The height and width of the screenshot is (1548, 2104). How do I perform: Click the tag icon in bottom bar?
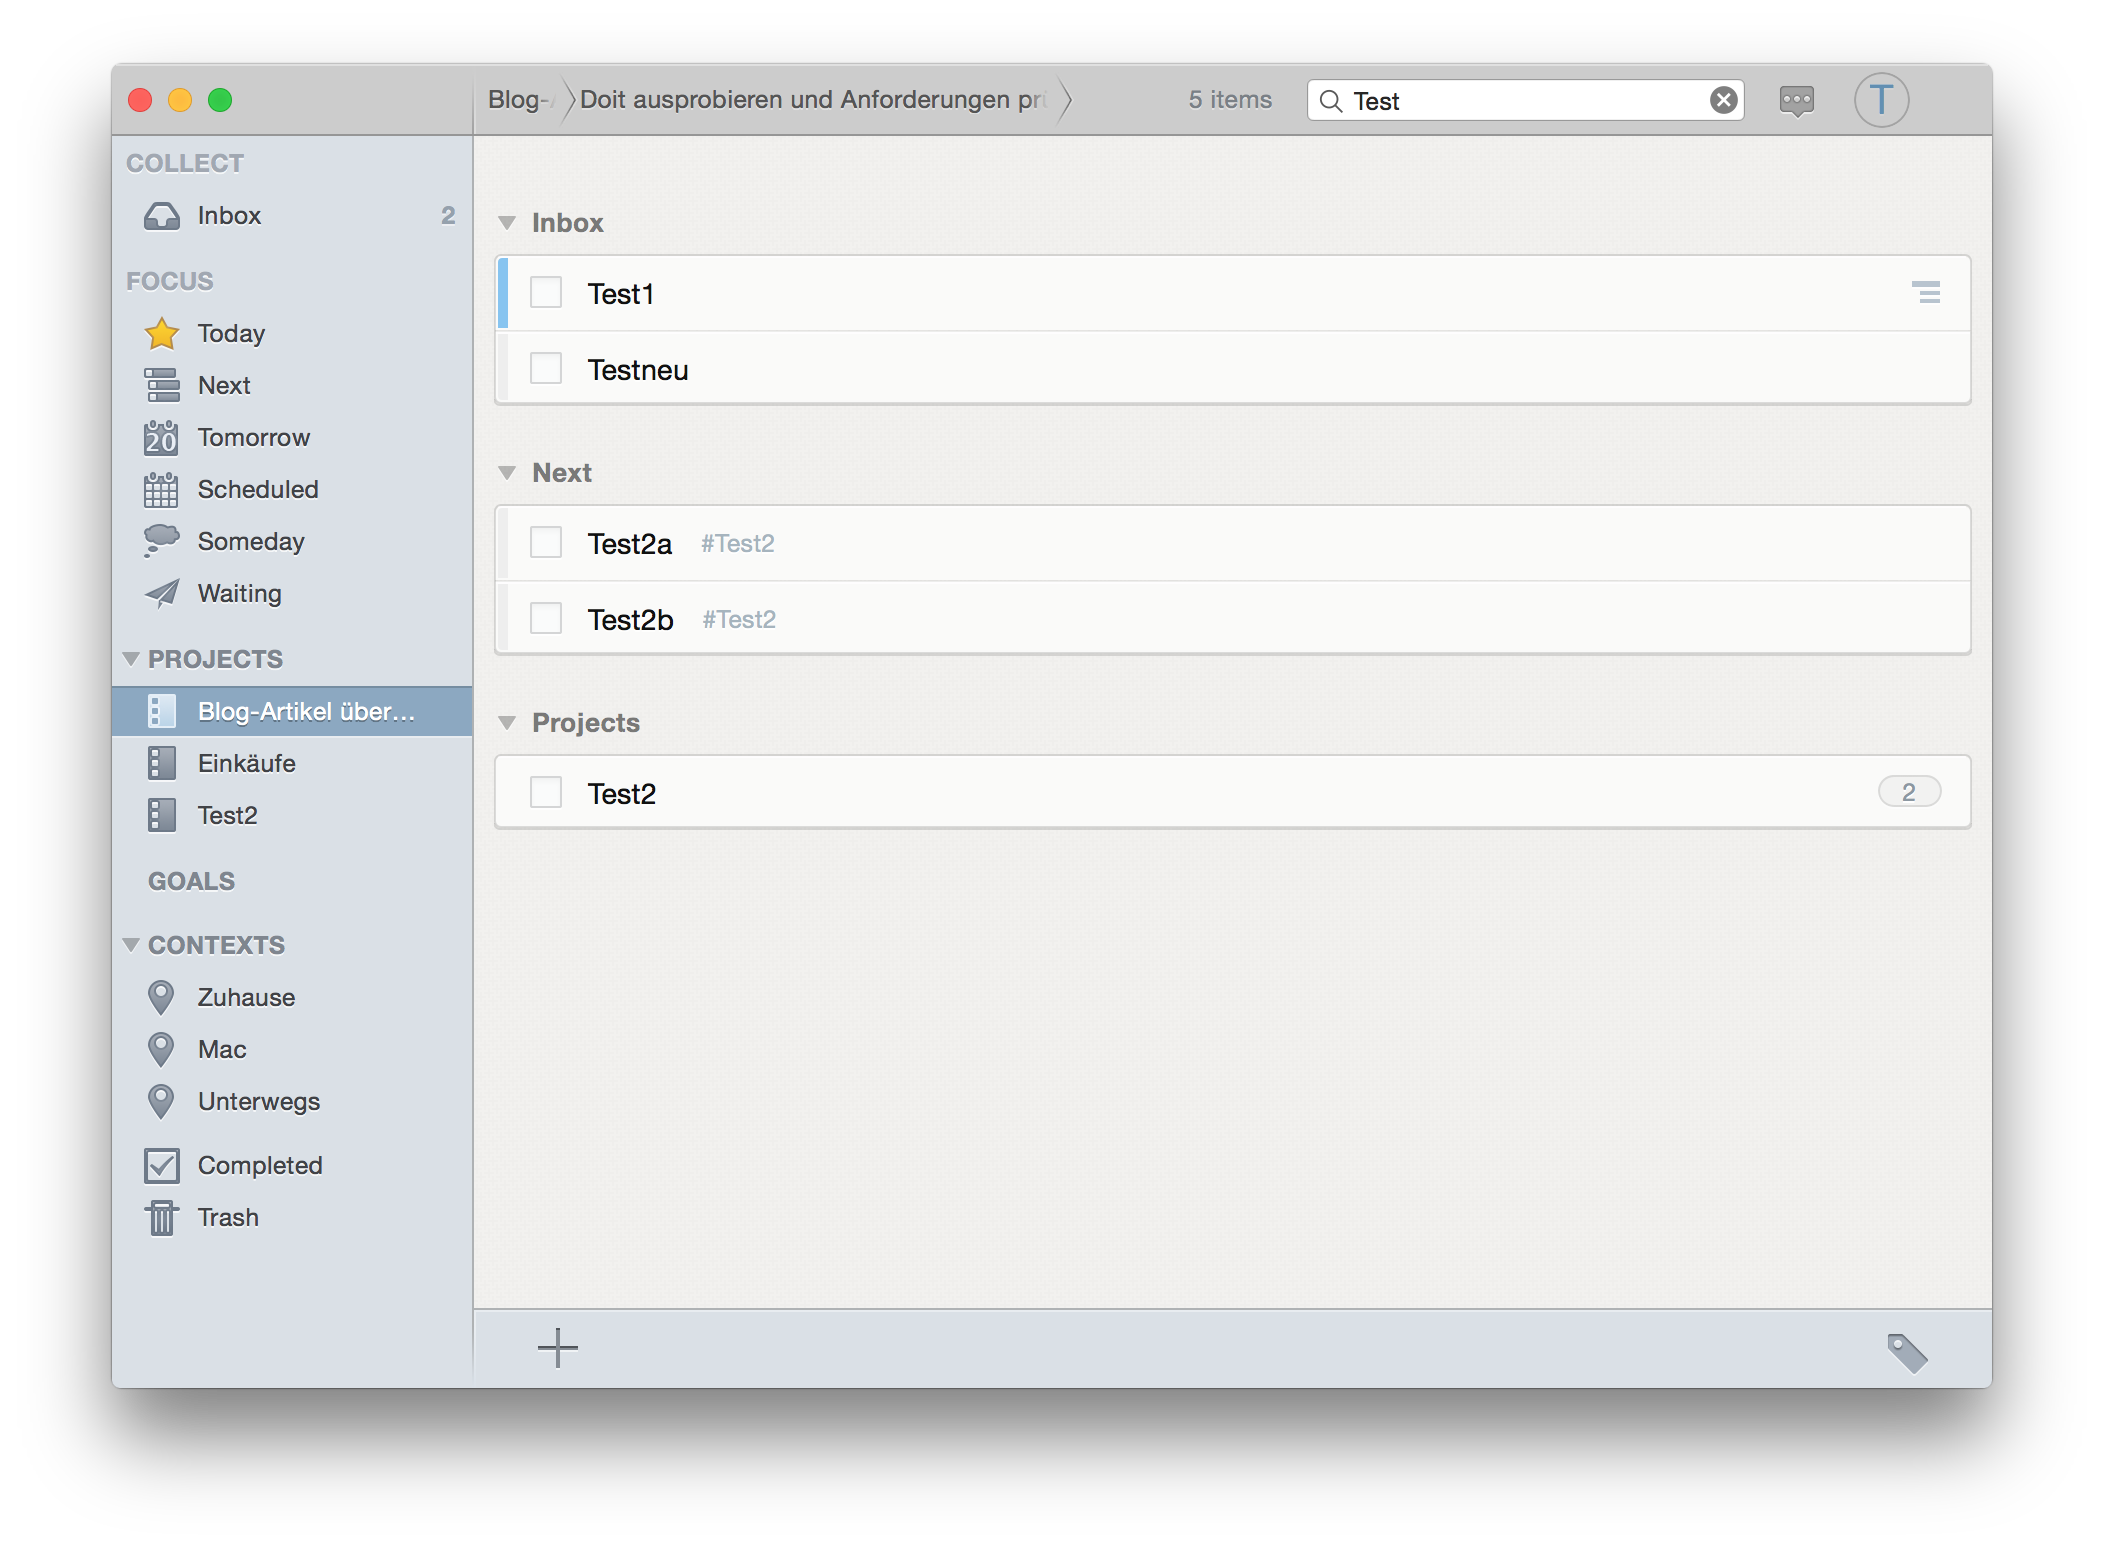tap(1907, 1353)
